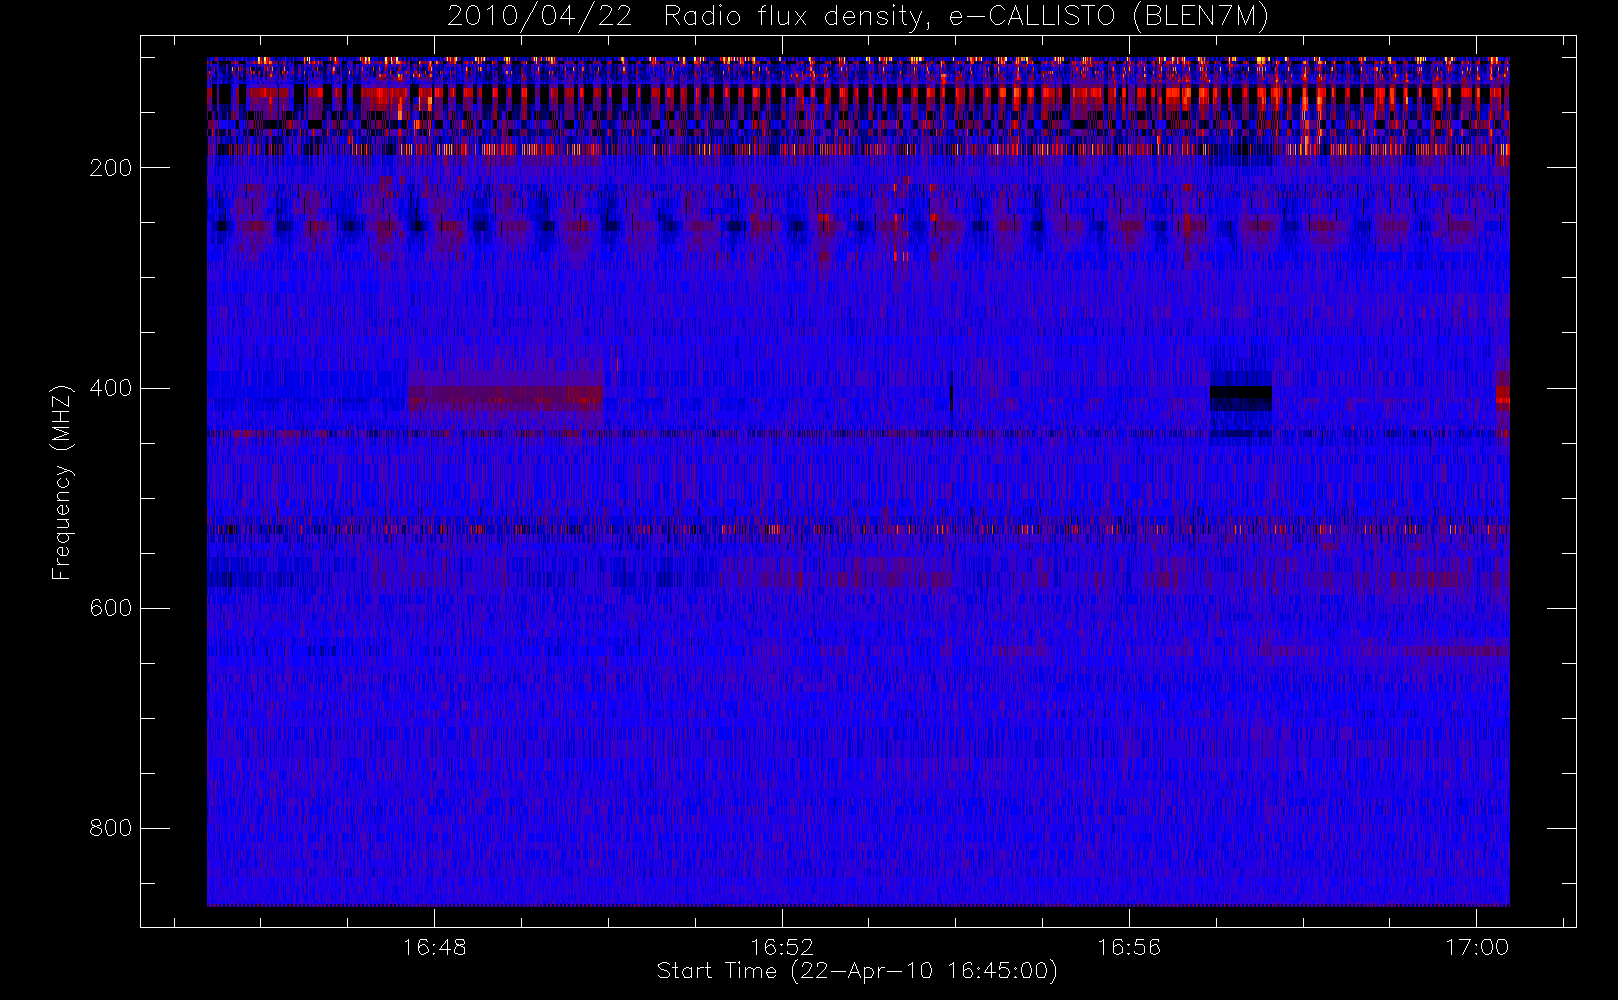Click the 16:52 time tick label
The image size is (1618, 1000).
click(782, 947)
